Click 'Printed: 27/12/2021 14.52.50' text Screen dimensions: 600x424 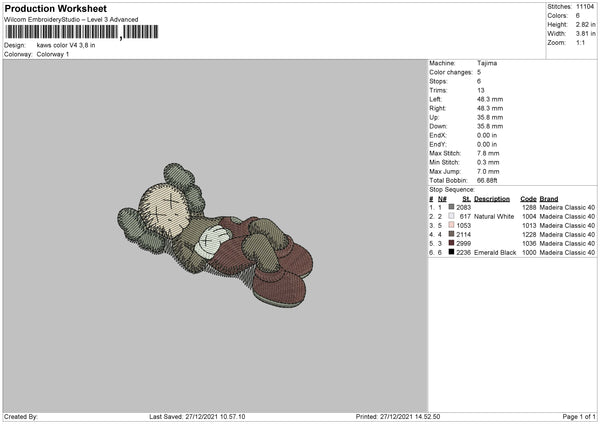click(398, 416)
